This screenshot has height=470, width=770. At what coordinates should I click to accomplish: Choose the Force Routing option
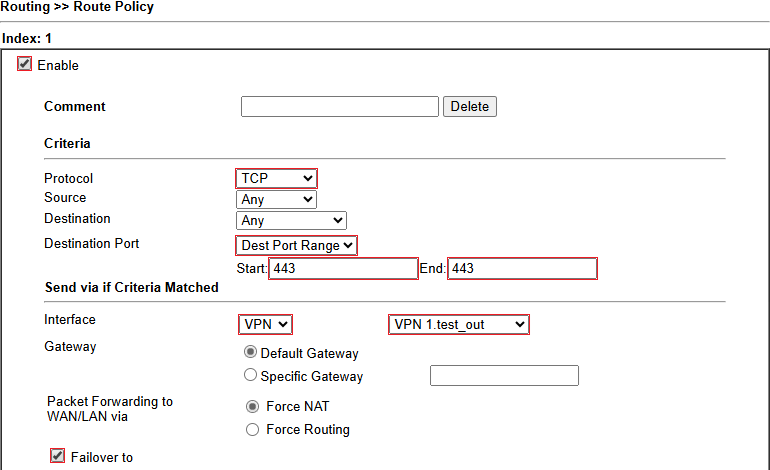[252, 430]
